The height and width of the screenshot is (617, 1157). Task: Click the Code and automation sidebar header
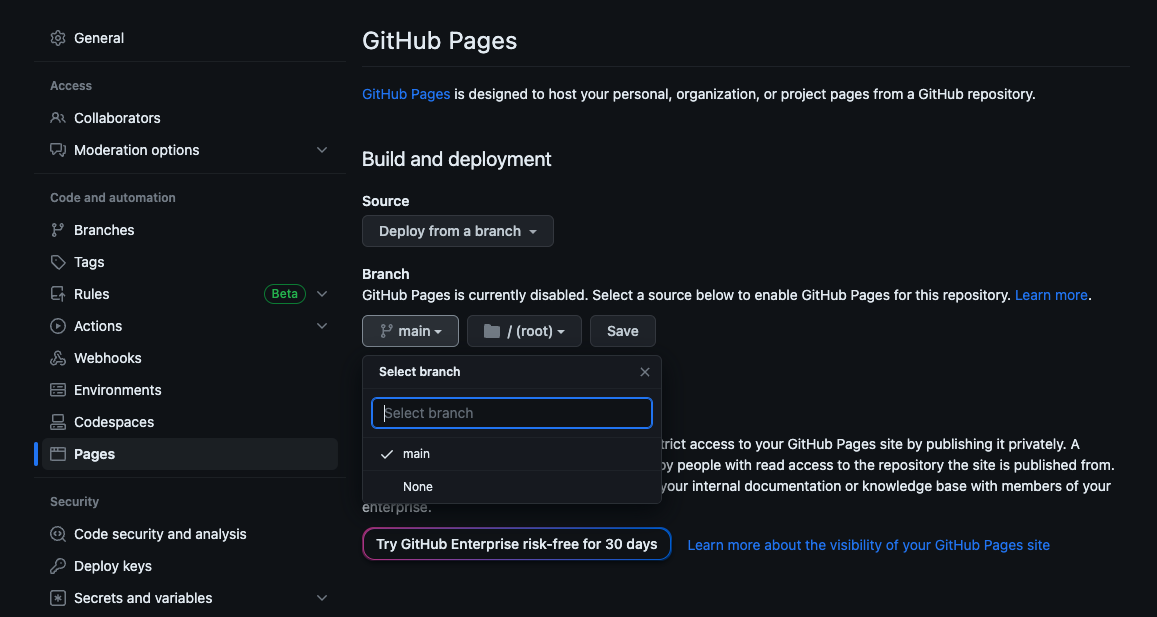[113, 198]
